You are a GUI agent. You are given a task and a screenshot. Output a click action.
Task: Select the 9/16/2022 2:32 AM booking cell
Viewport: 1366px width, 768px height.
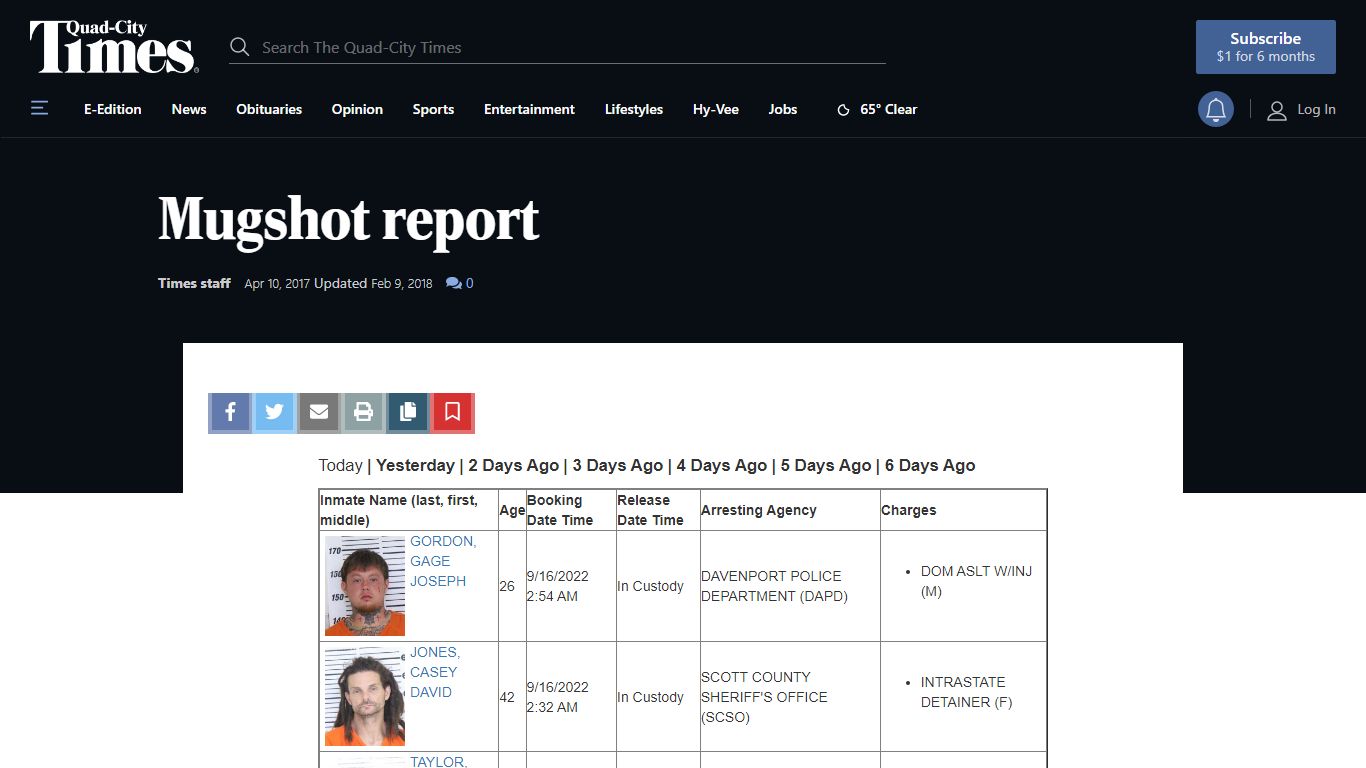[x=571, y=697]
